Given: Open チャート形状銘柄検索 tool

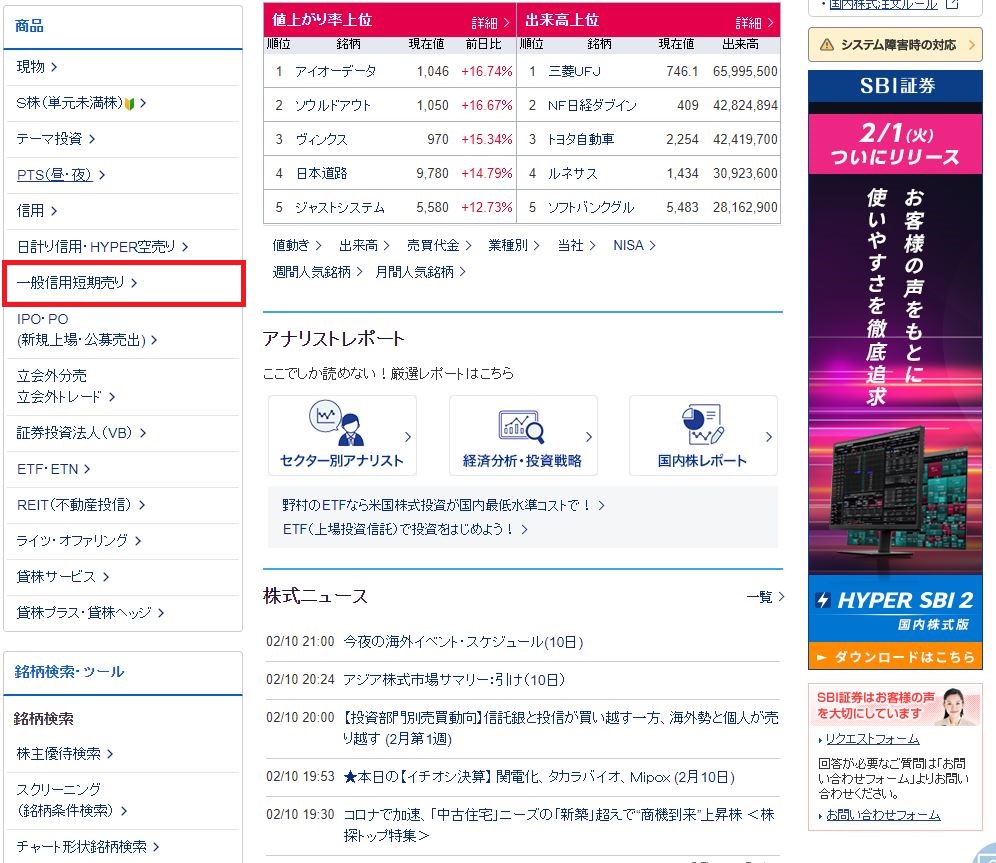Looking at the screenshot, I should click(88, 846).
